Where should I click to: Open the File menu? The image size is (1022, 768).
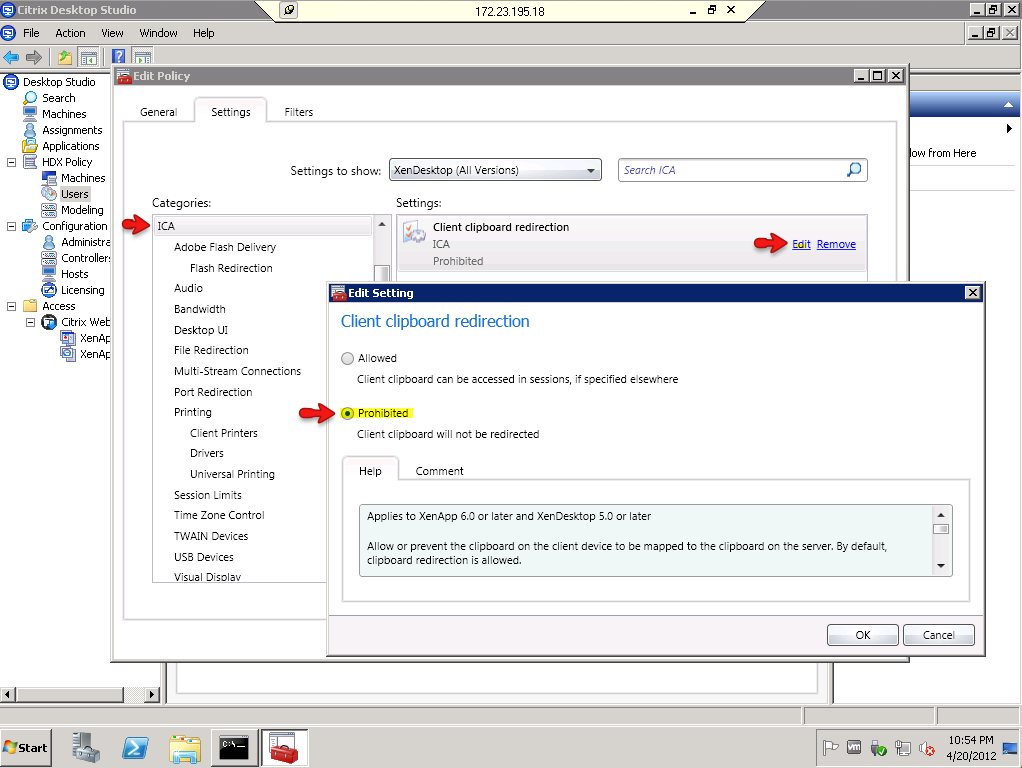tap(31, 33)
